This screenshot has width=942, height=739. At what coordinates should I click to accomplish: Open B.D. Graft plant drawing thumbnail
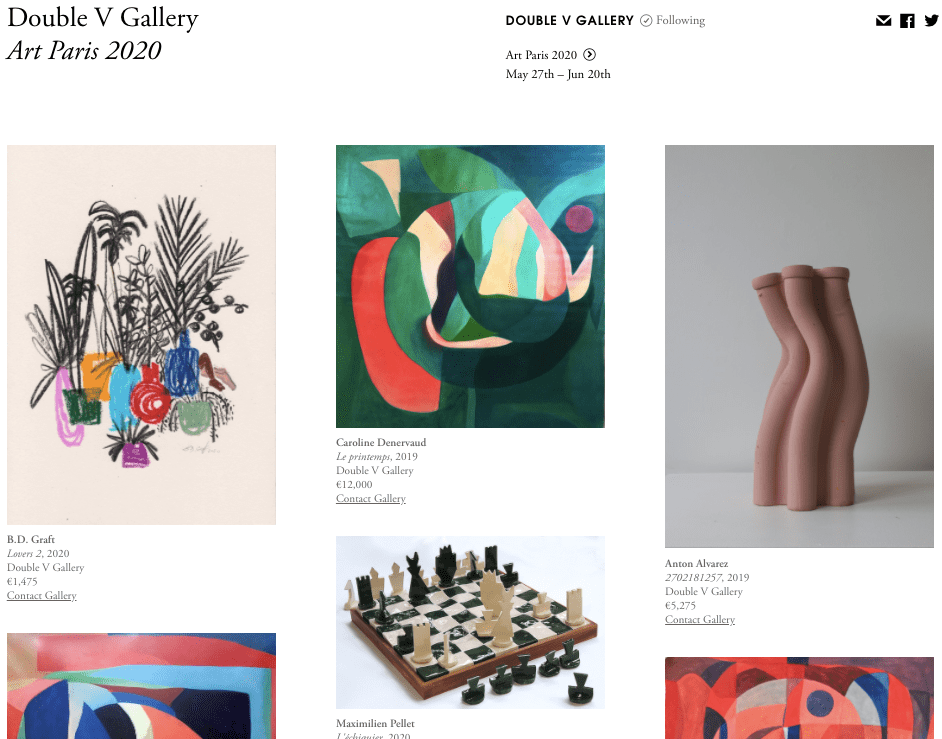[141, 335]
